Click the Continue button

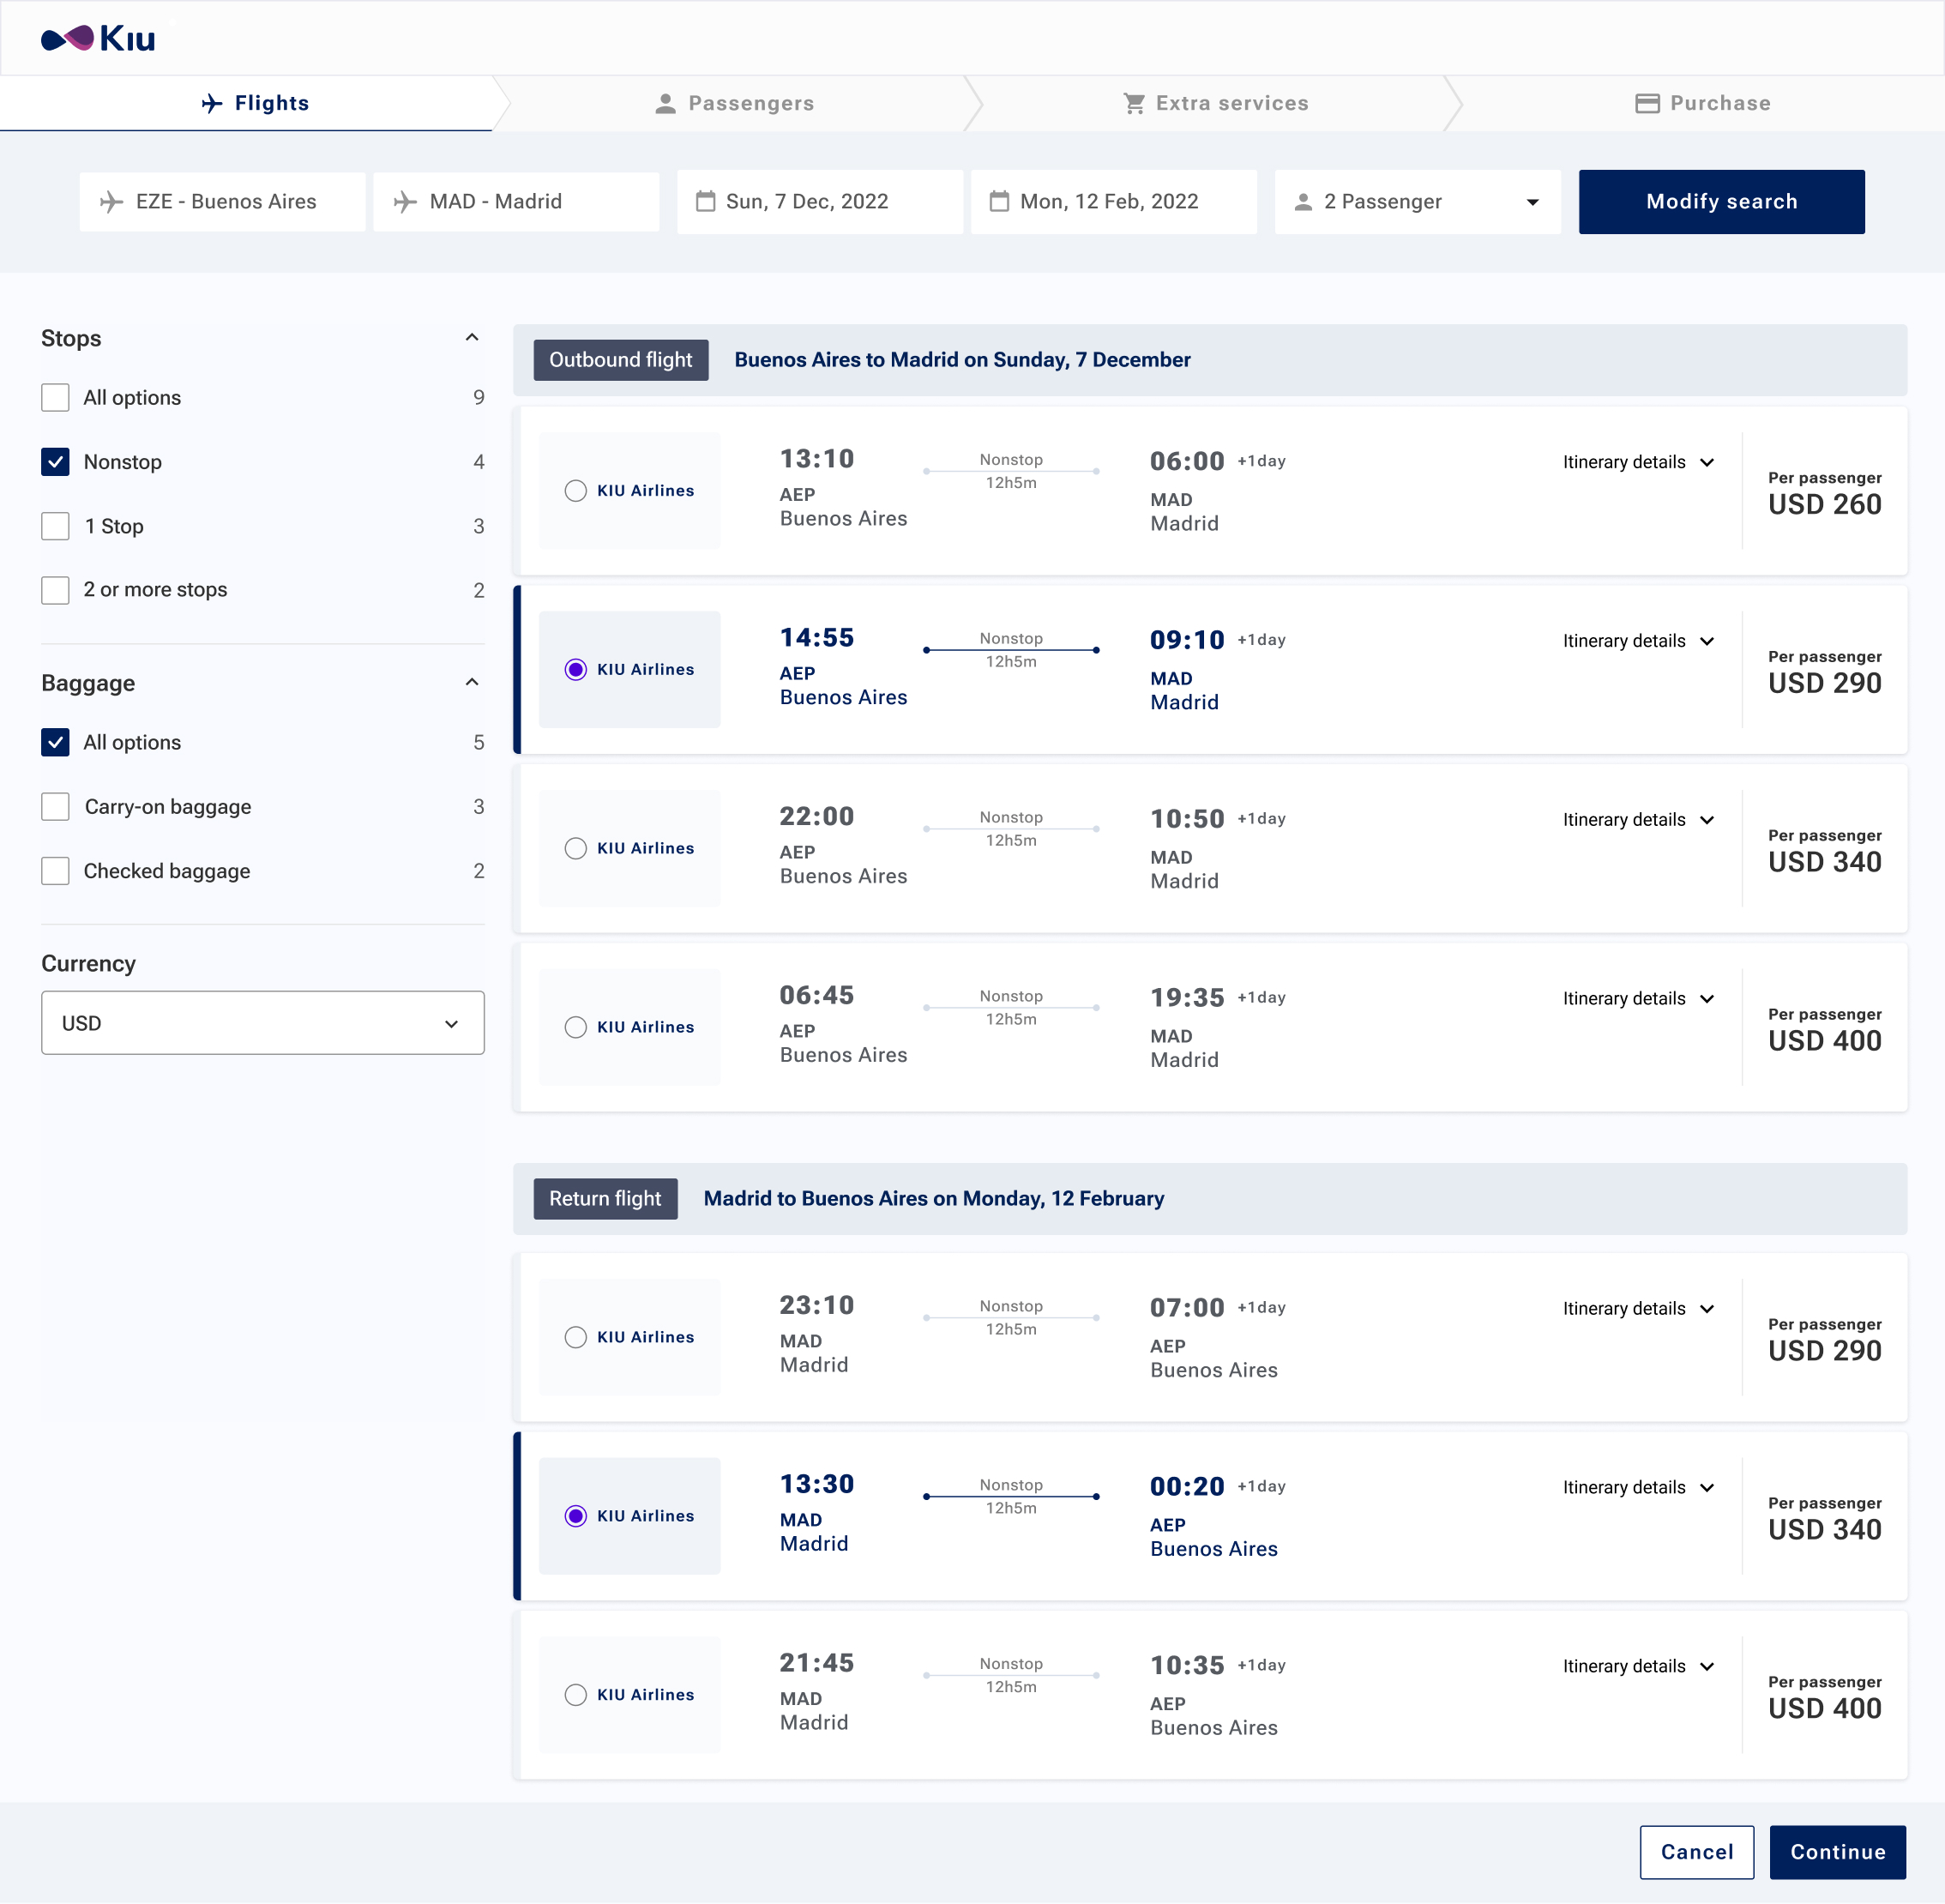[1836, 1852]
